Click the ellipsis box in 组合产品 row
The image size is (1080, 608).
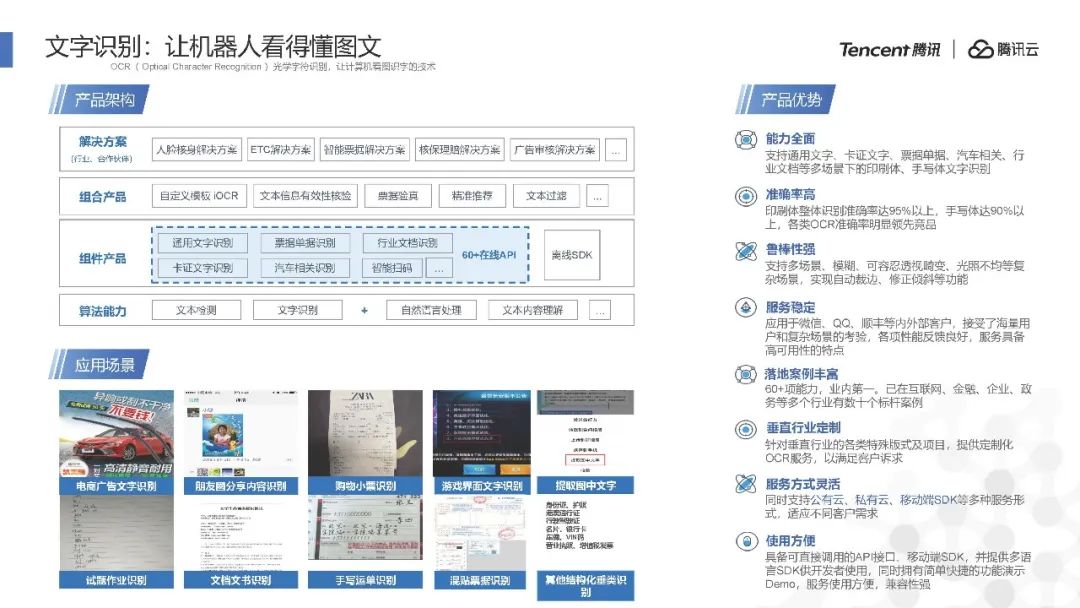click(x=597, y=196)
